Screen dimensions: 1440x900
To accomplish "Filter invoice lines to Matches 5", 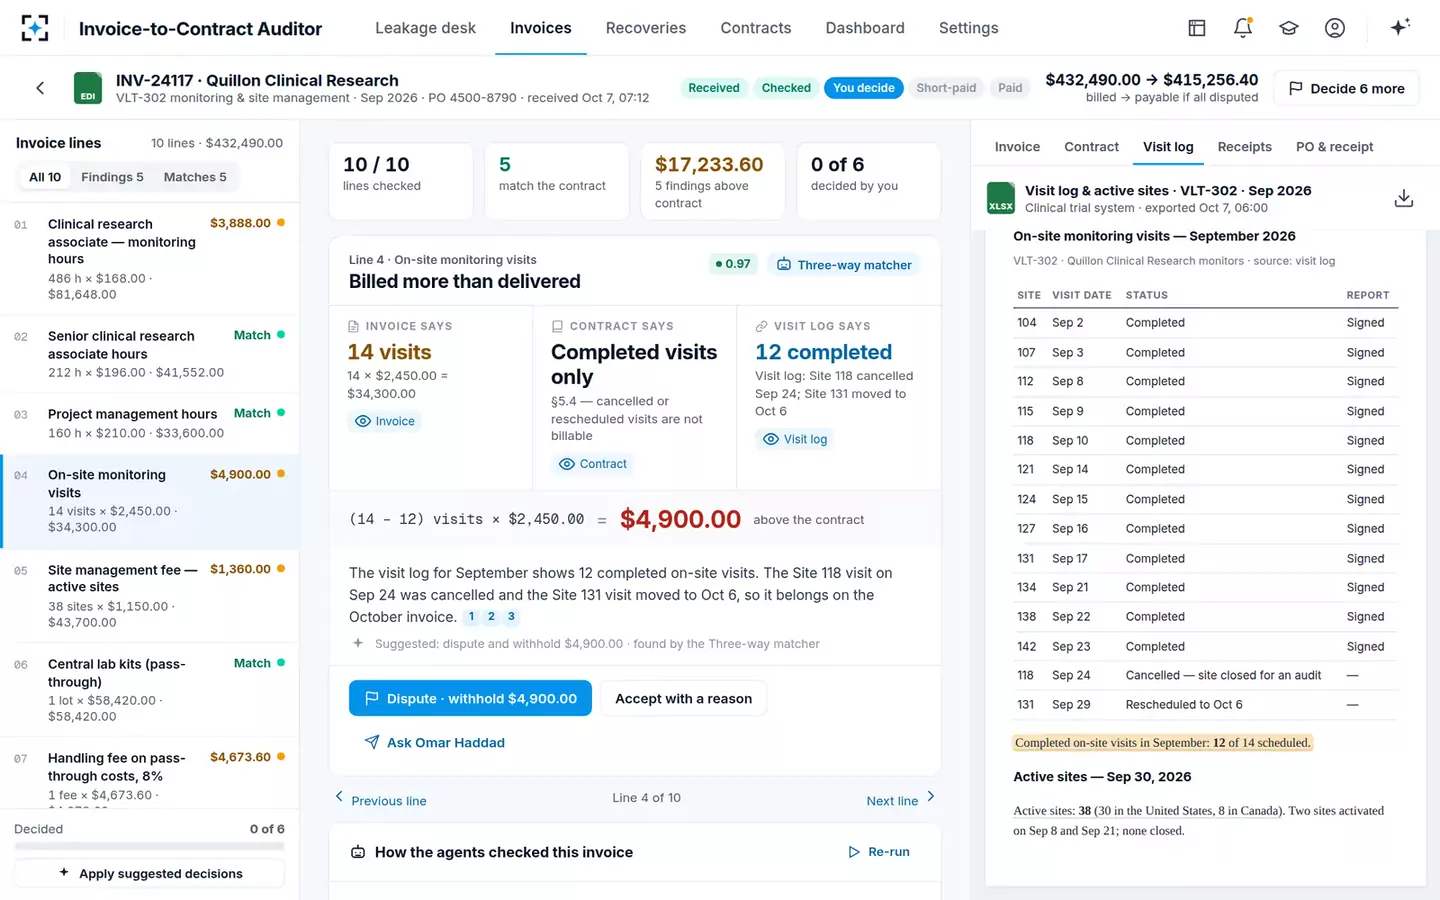I will [x=195, y=177].
